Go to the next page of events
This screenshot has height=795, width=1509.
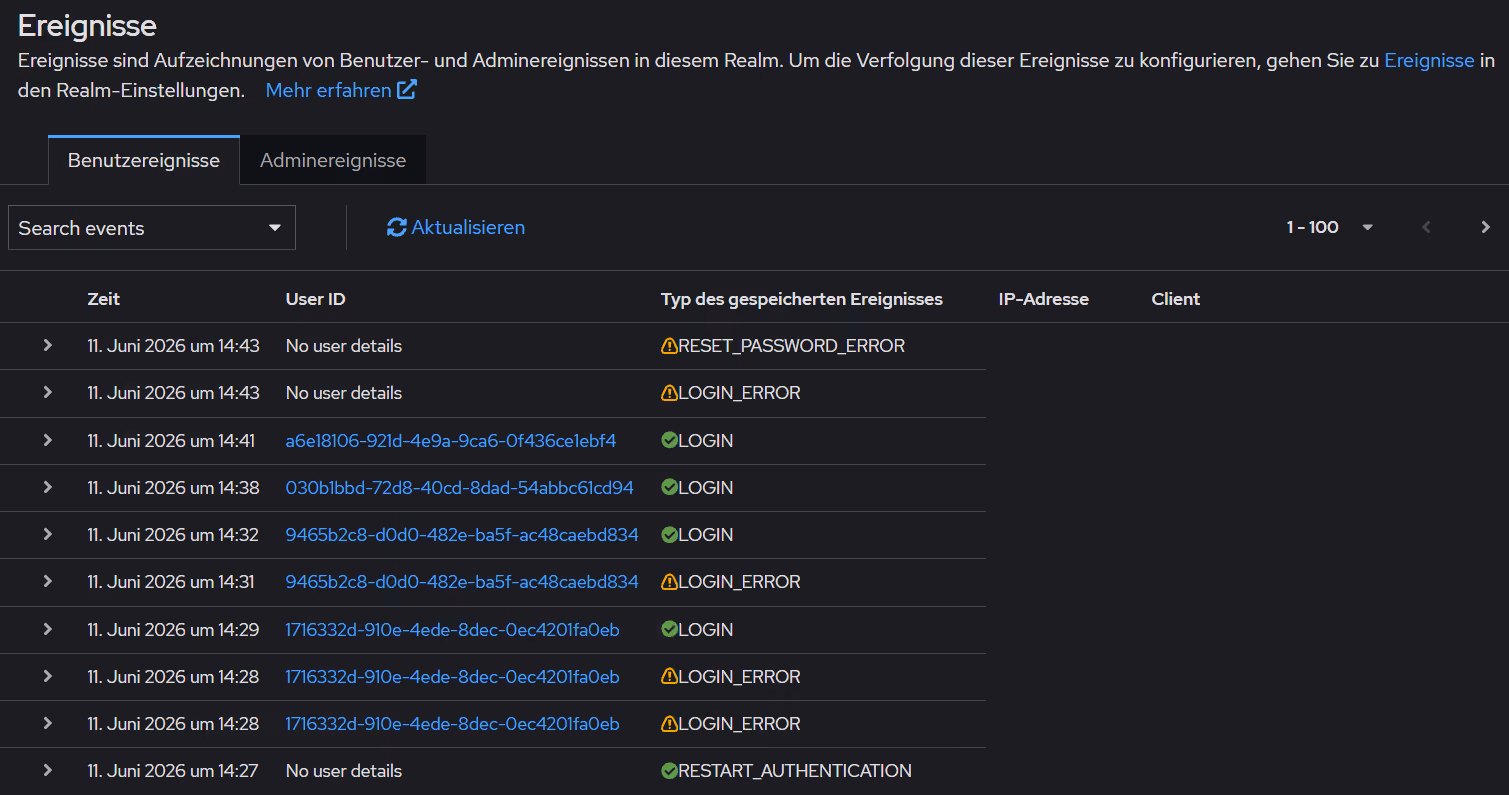pos(1485,227)
